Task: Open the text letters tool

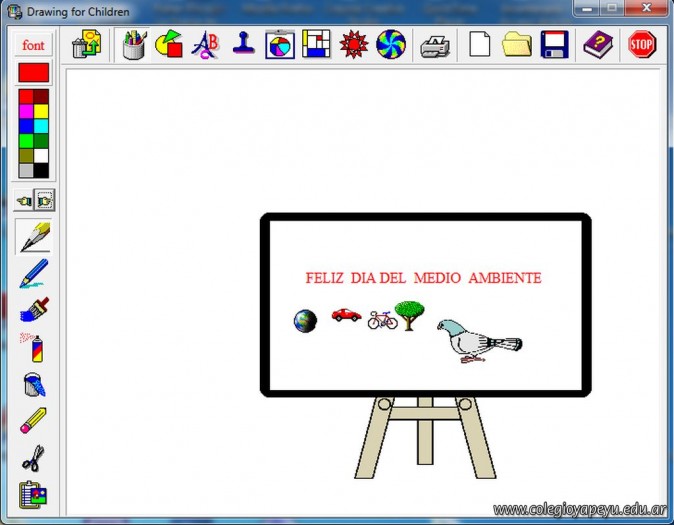Action: [205, 45]
